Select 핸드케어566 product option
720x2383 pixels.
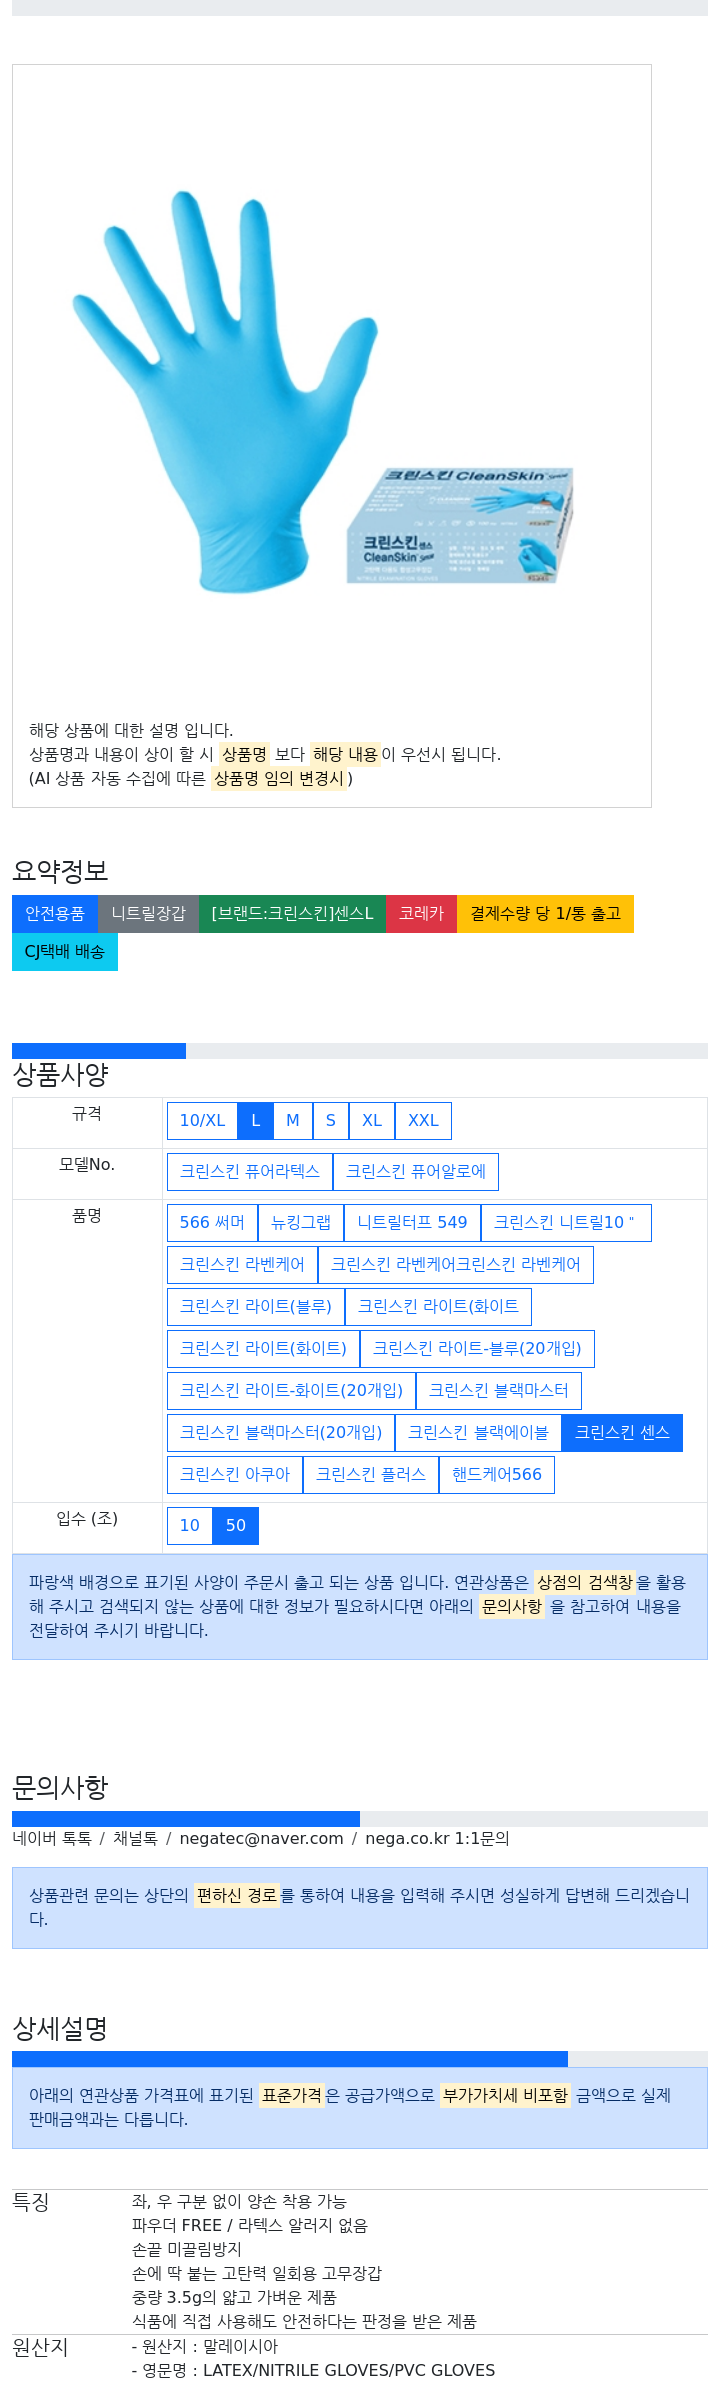497,1475
